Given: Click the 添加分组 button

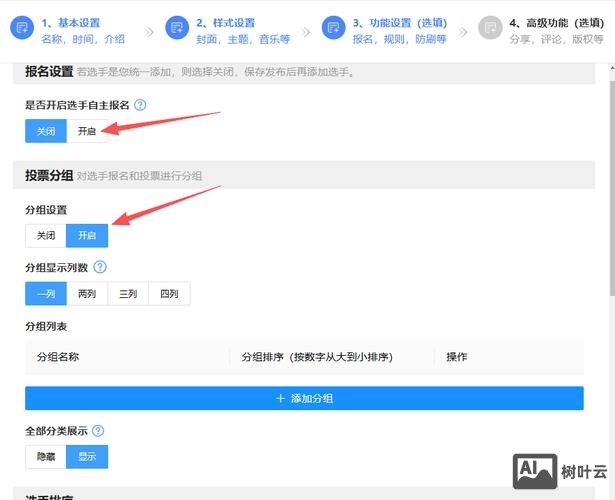Looking at the screenshot, I should (x=304, y=398).
